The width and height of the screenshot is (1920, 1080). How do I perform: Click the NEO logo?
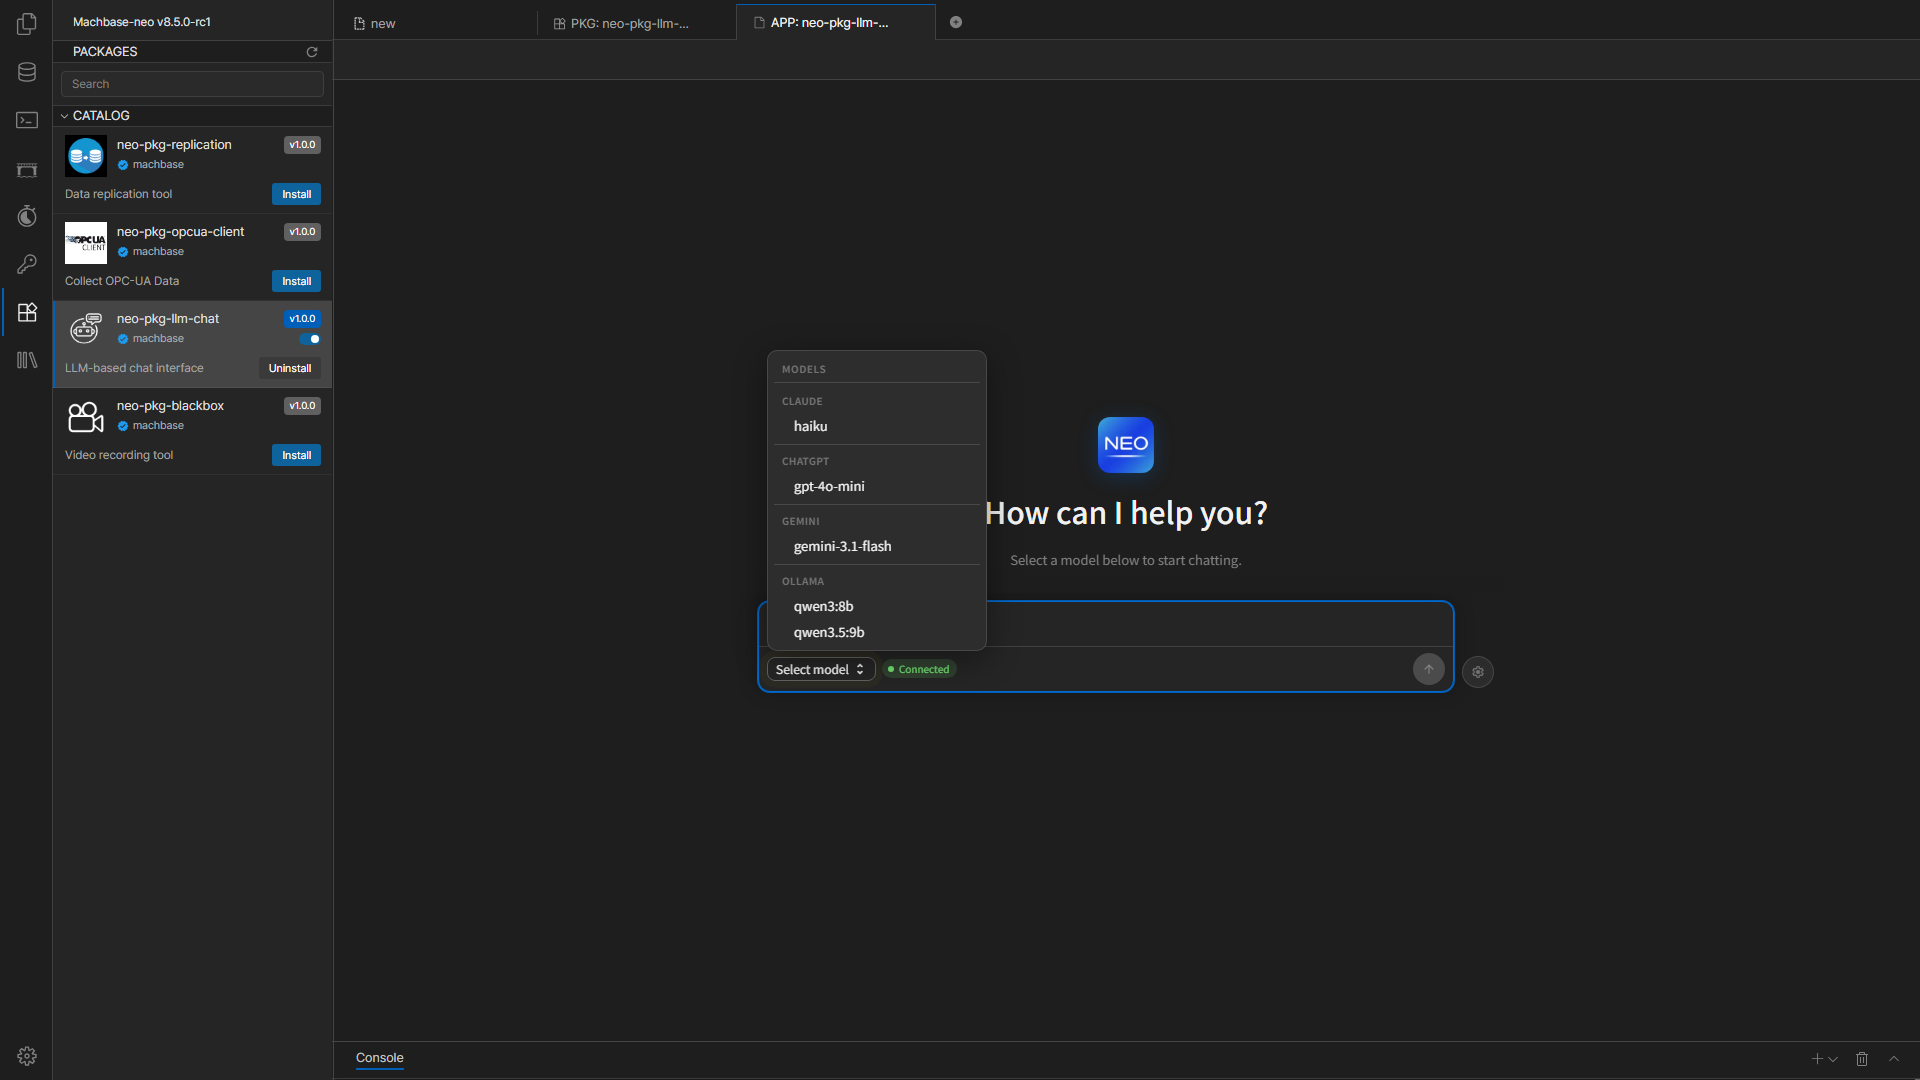click(x=1126, y=445)
